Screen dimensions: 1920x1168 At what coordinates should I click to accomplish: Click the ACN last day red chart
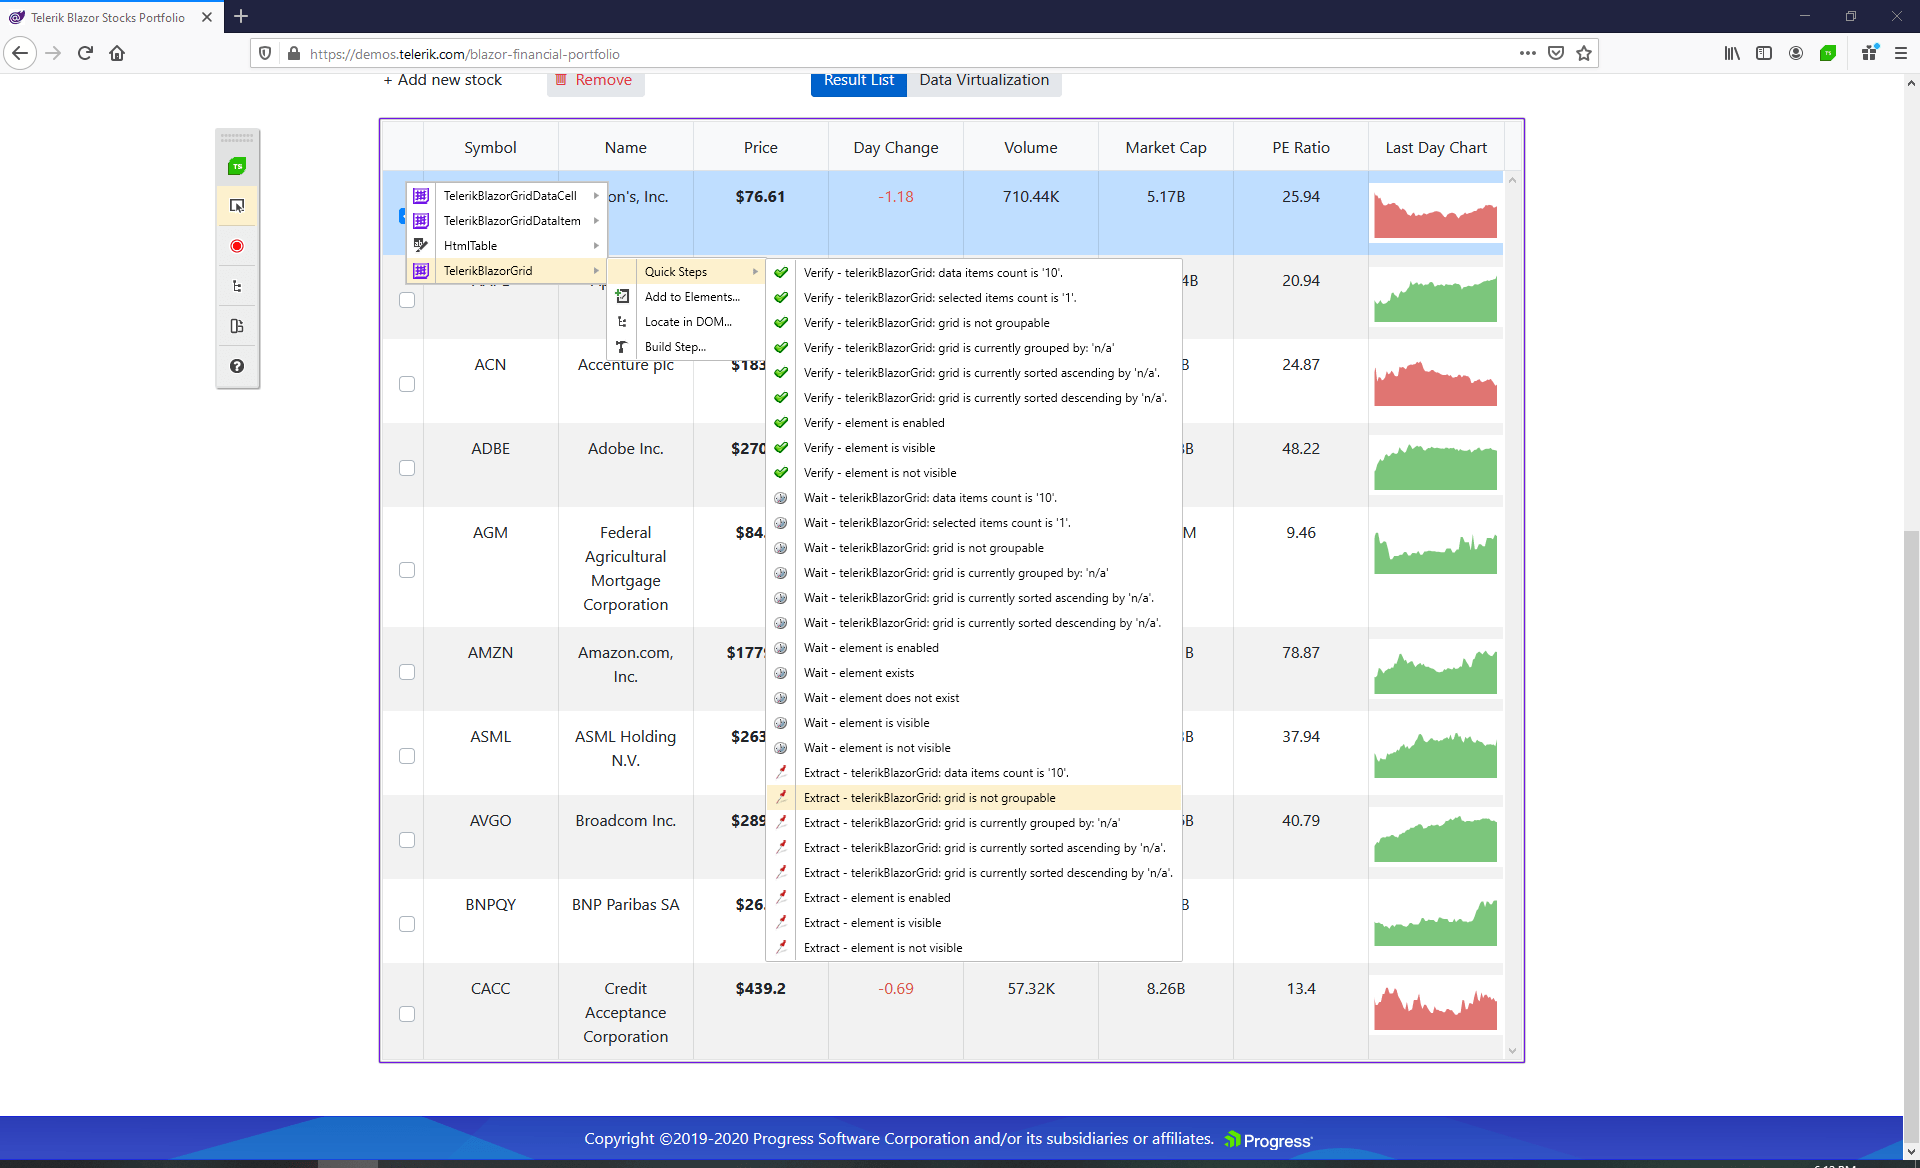1435,384
